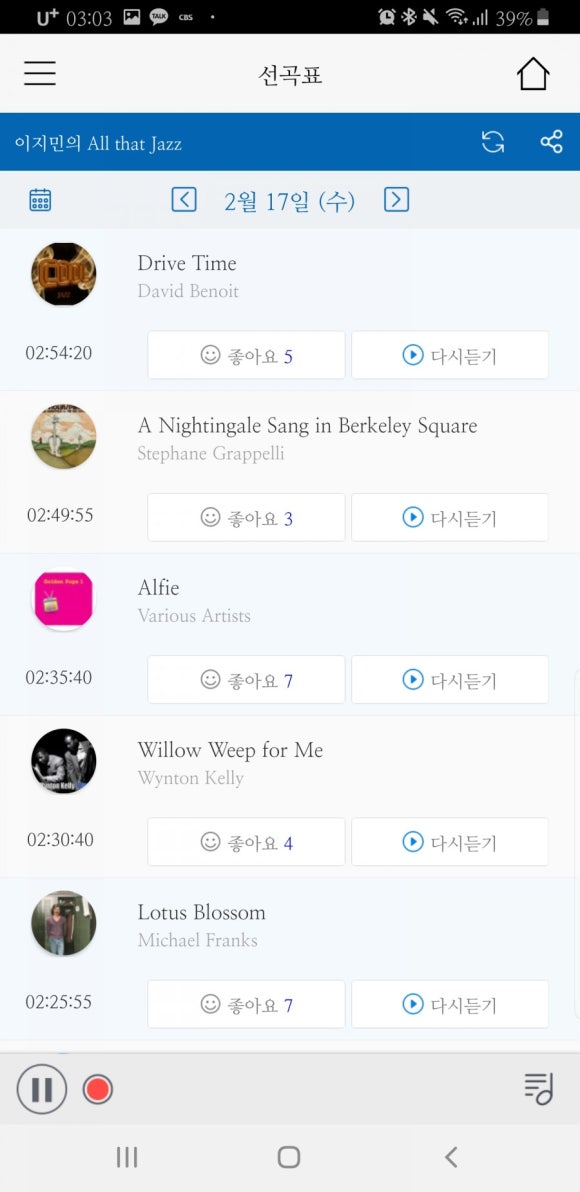Share the All that Jazz playlist

pyautogui.click(x=551, y=142)
